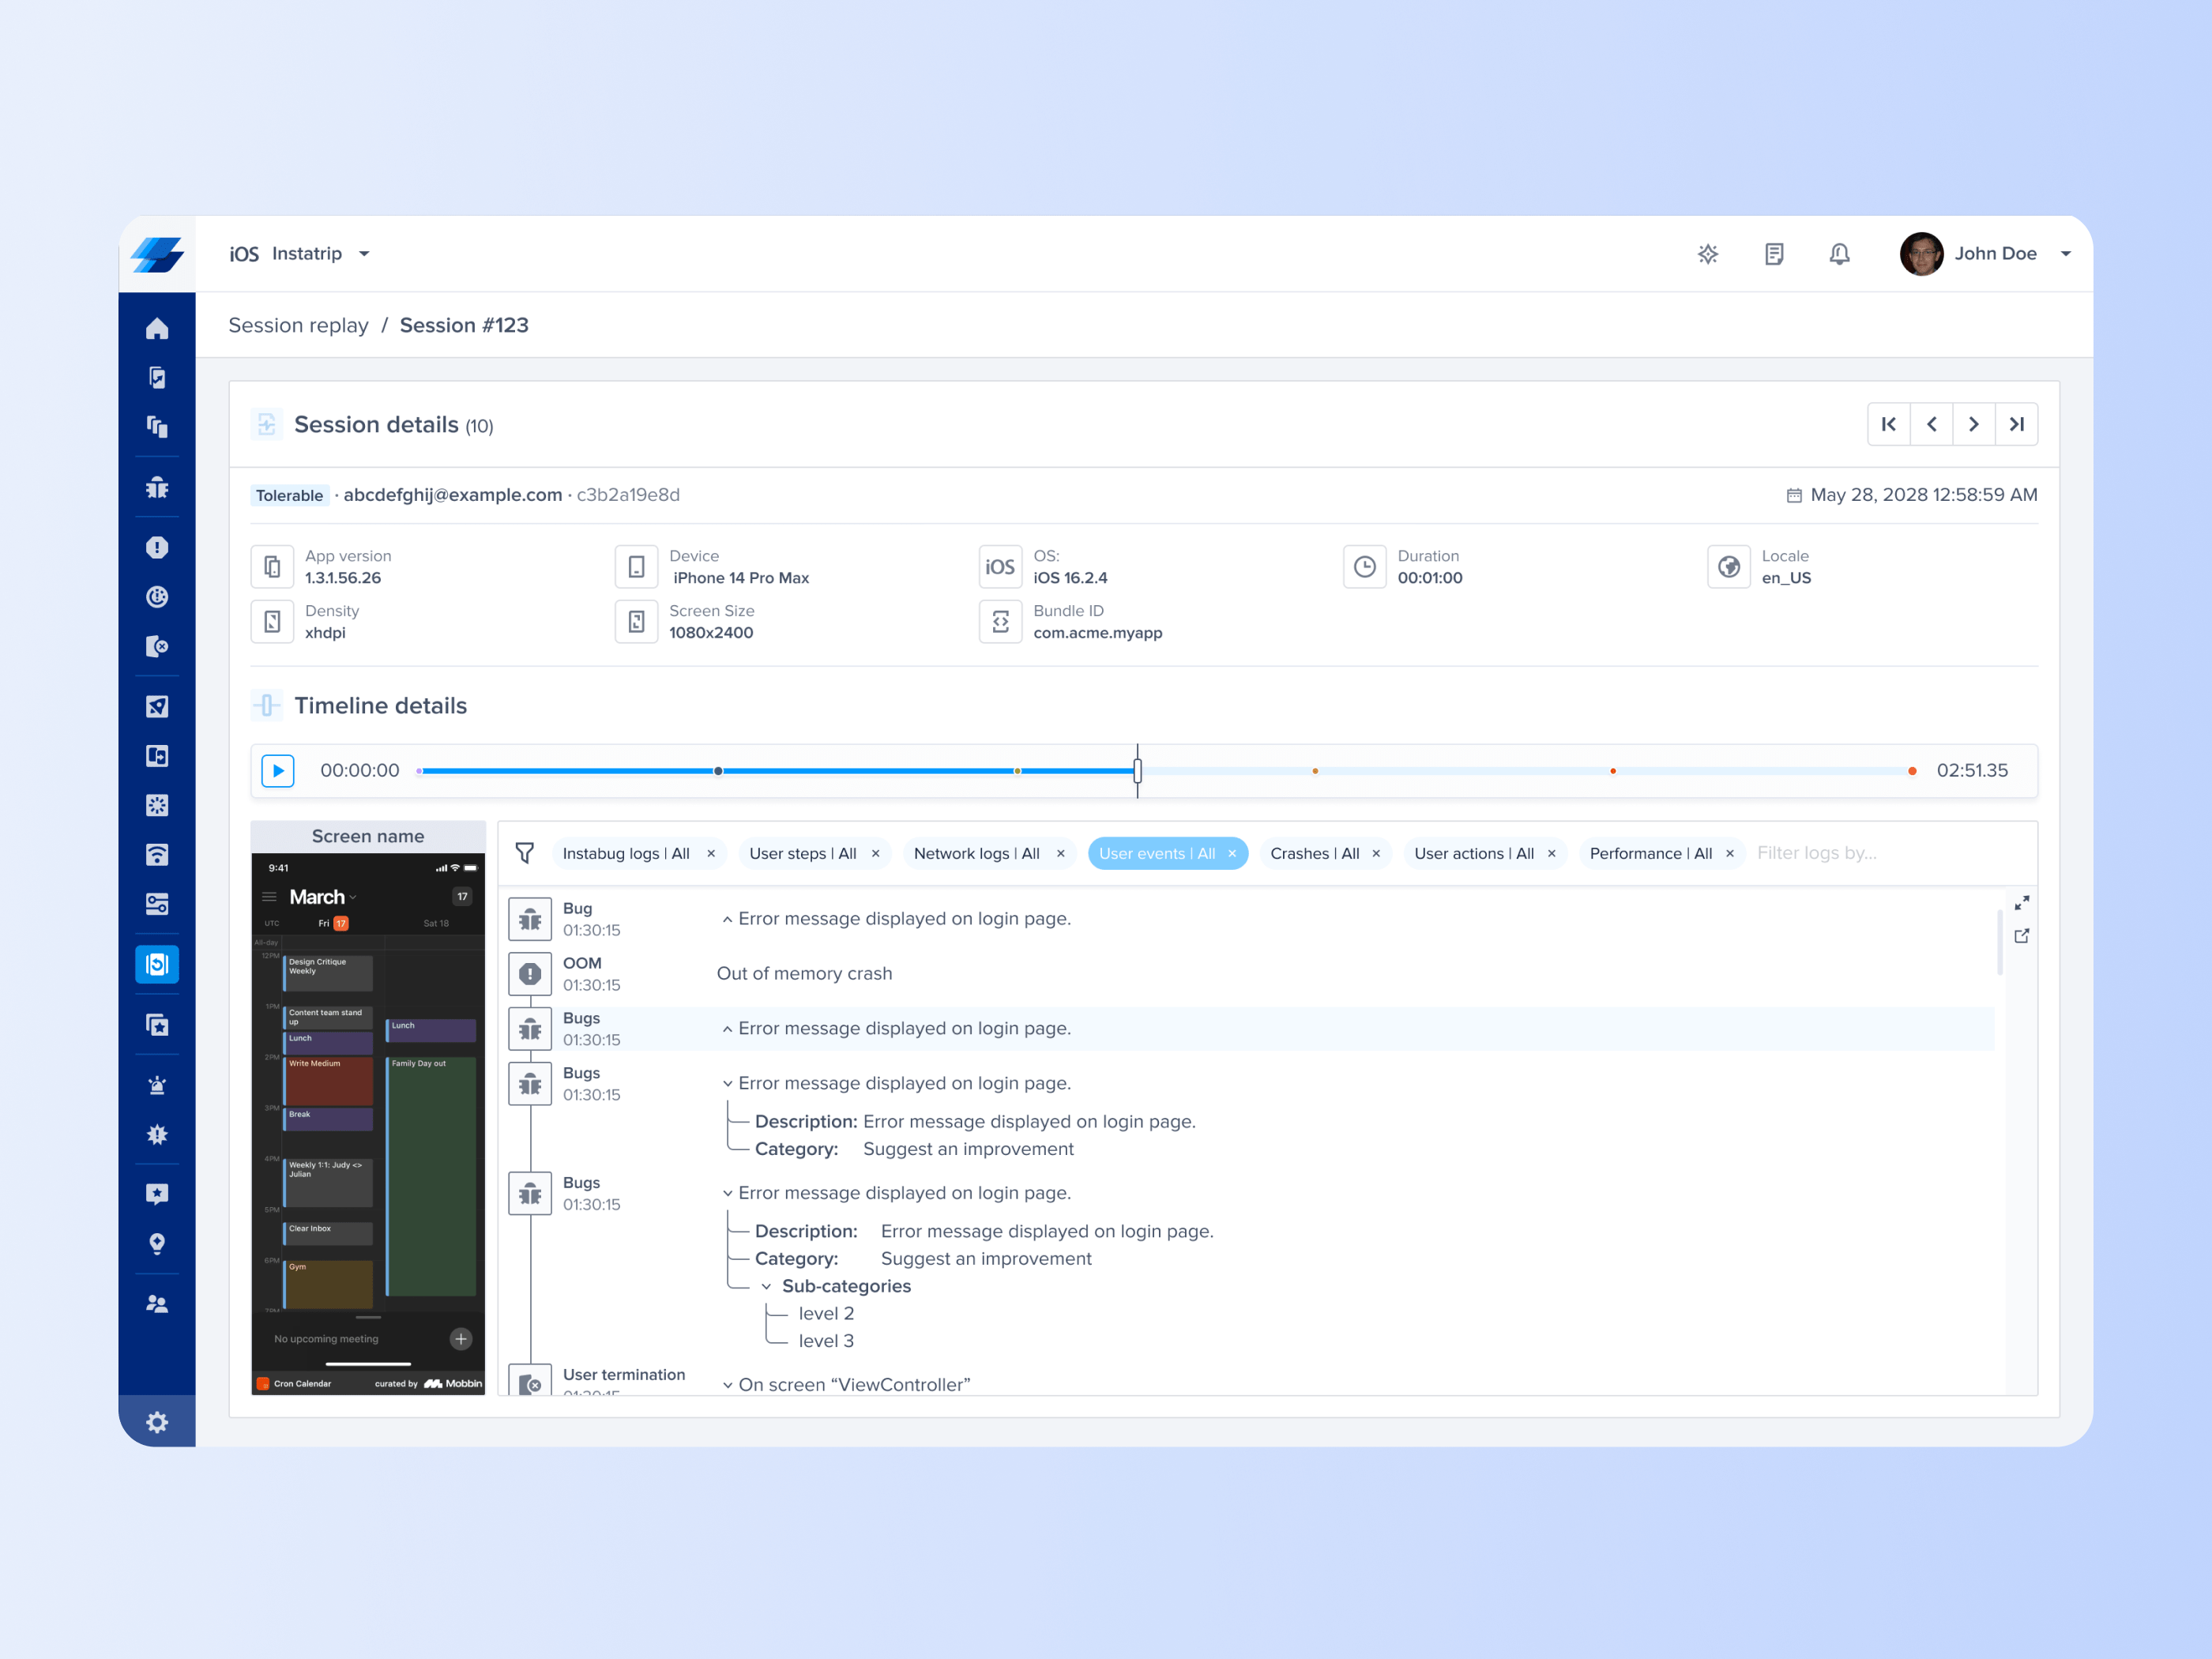Open the release notes document icon

[1774, 254]
